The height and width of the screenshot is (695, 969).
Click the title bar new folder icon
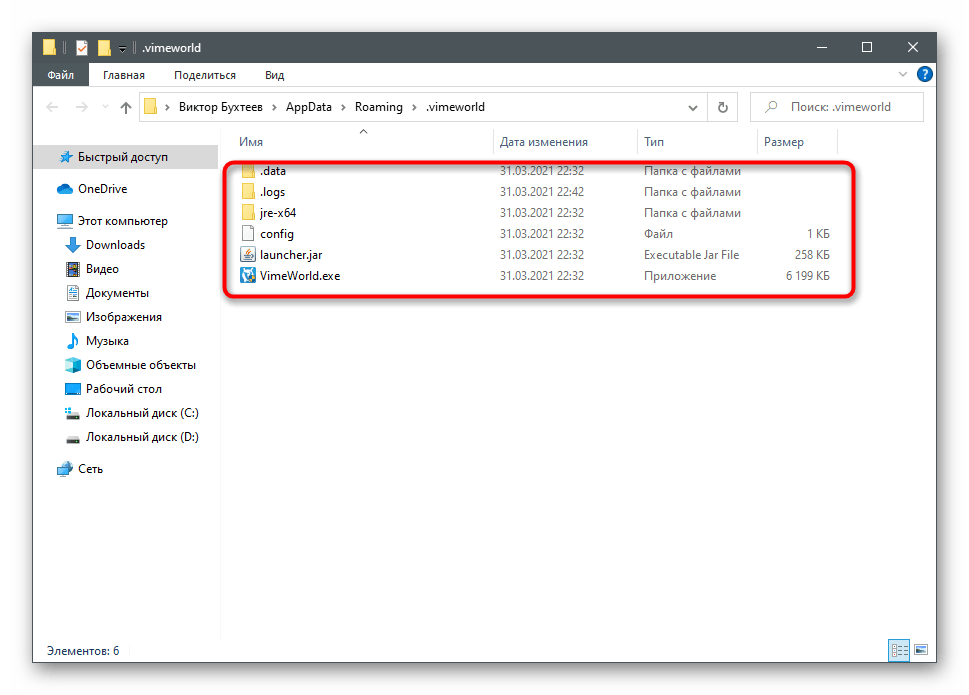tap(104, 48)
